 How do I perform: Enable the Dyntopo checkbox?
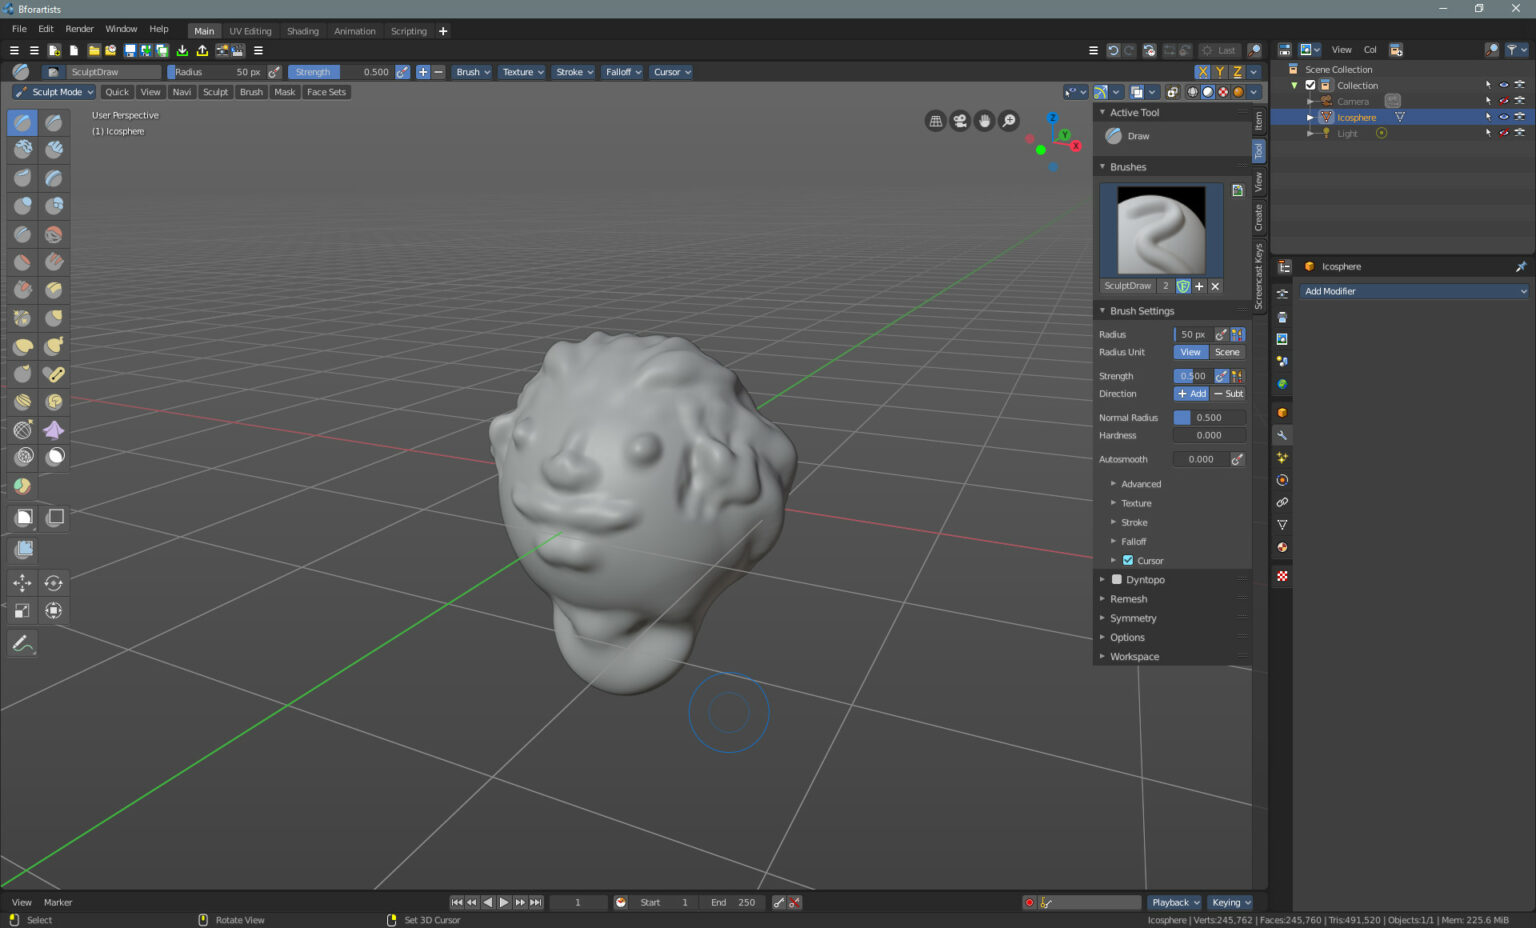coord(1117,580)
